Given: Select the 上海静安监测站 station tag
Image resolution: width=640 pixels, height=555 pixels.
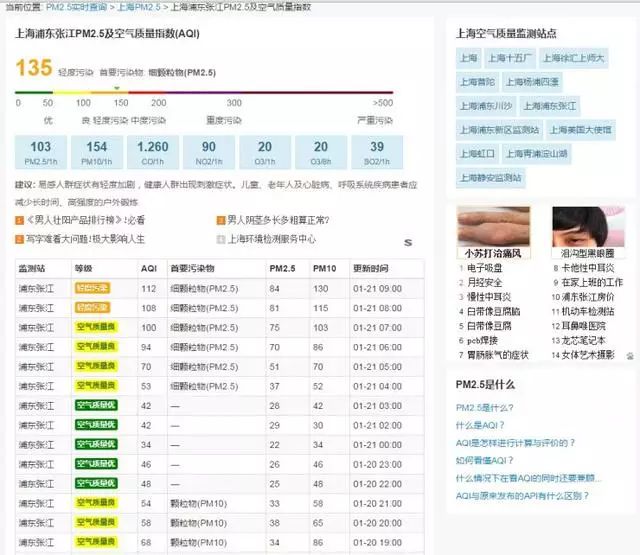Looking at the screenshot, I should [491, 178].
